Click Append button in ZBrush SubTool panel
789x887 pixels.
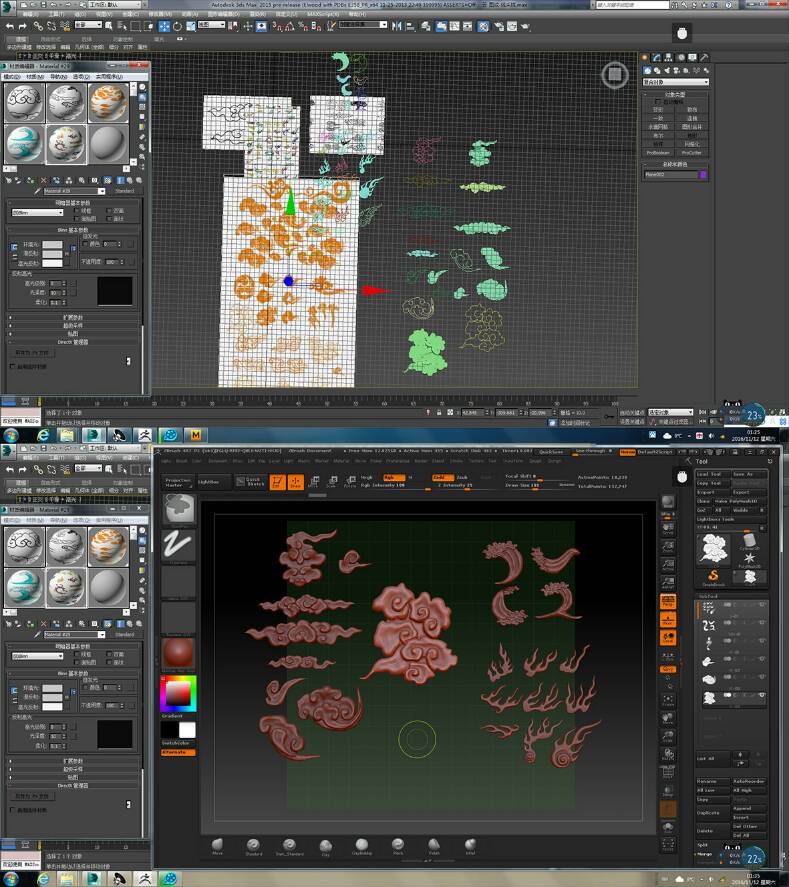(x=749, y=808)
